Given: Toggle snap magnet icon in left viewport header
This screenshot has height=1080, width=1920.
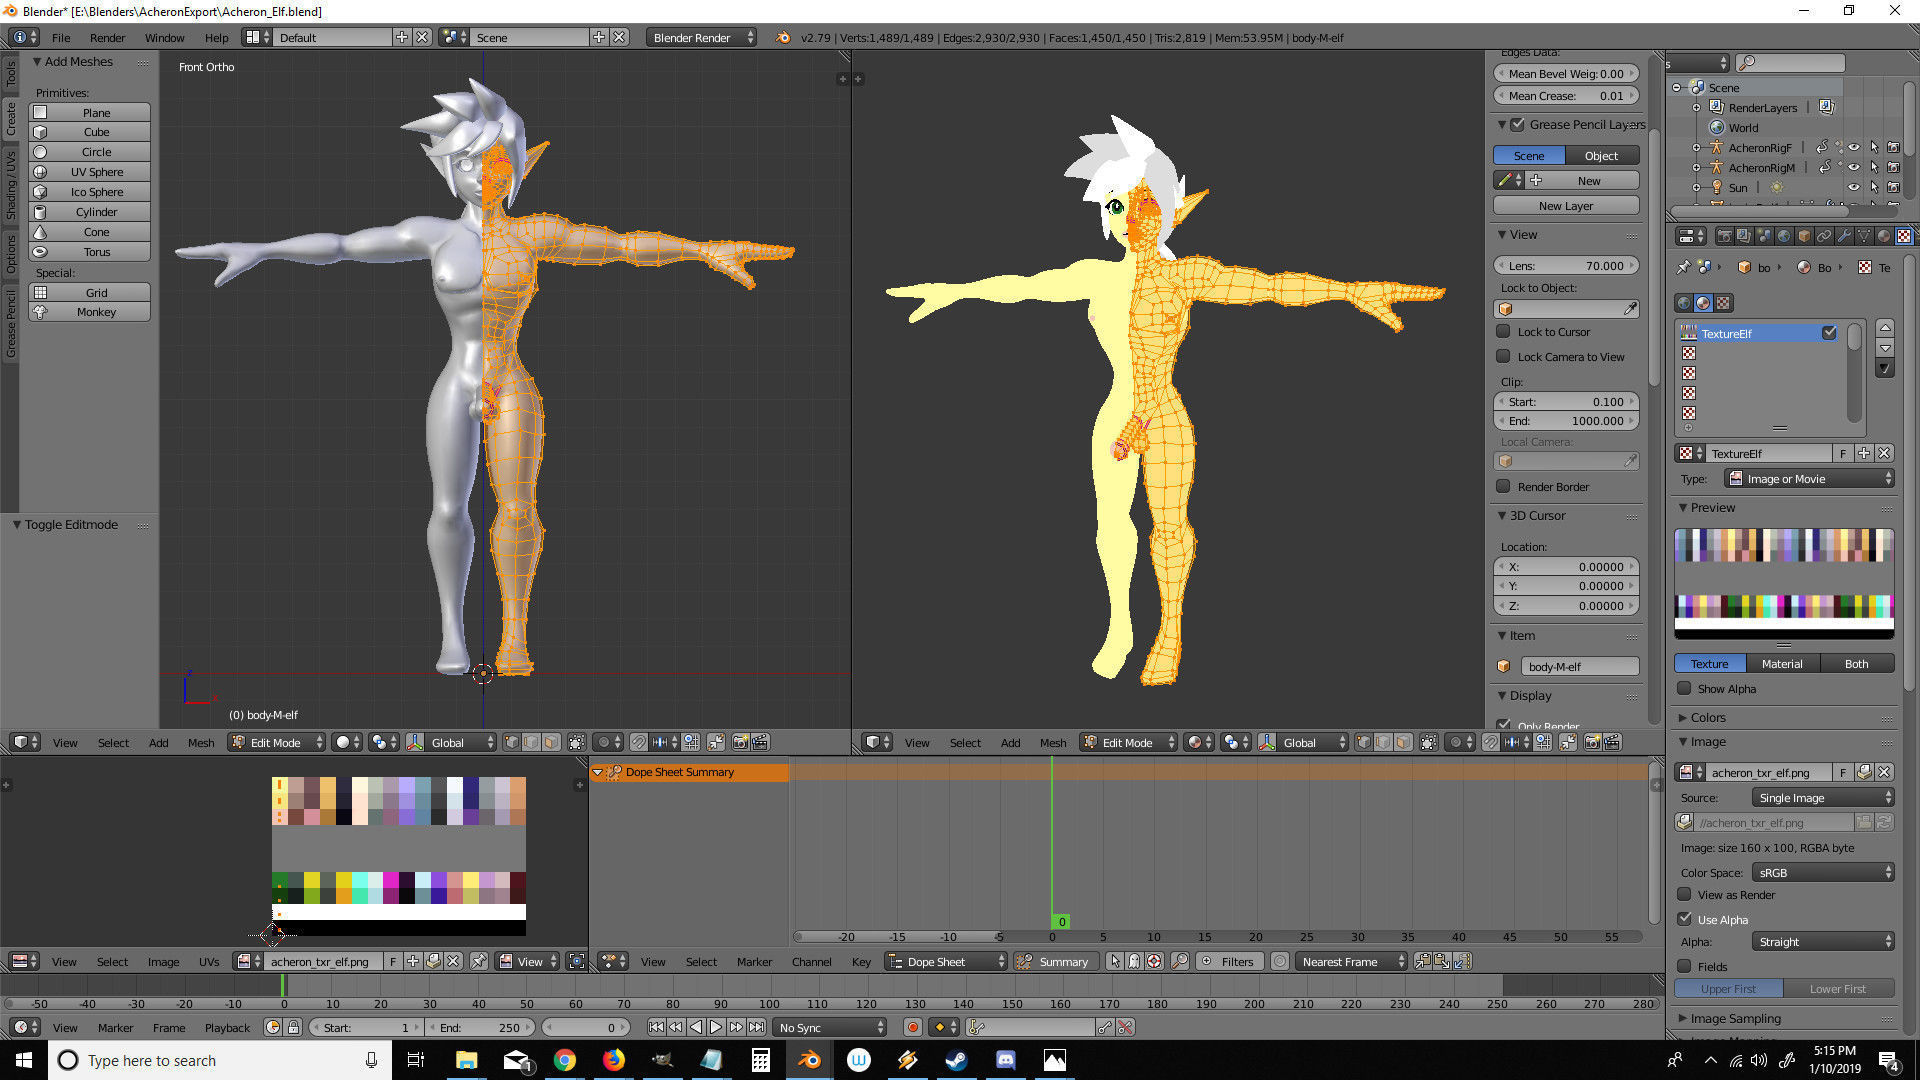Looking at the screenshot, I should point(638,742).
